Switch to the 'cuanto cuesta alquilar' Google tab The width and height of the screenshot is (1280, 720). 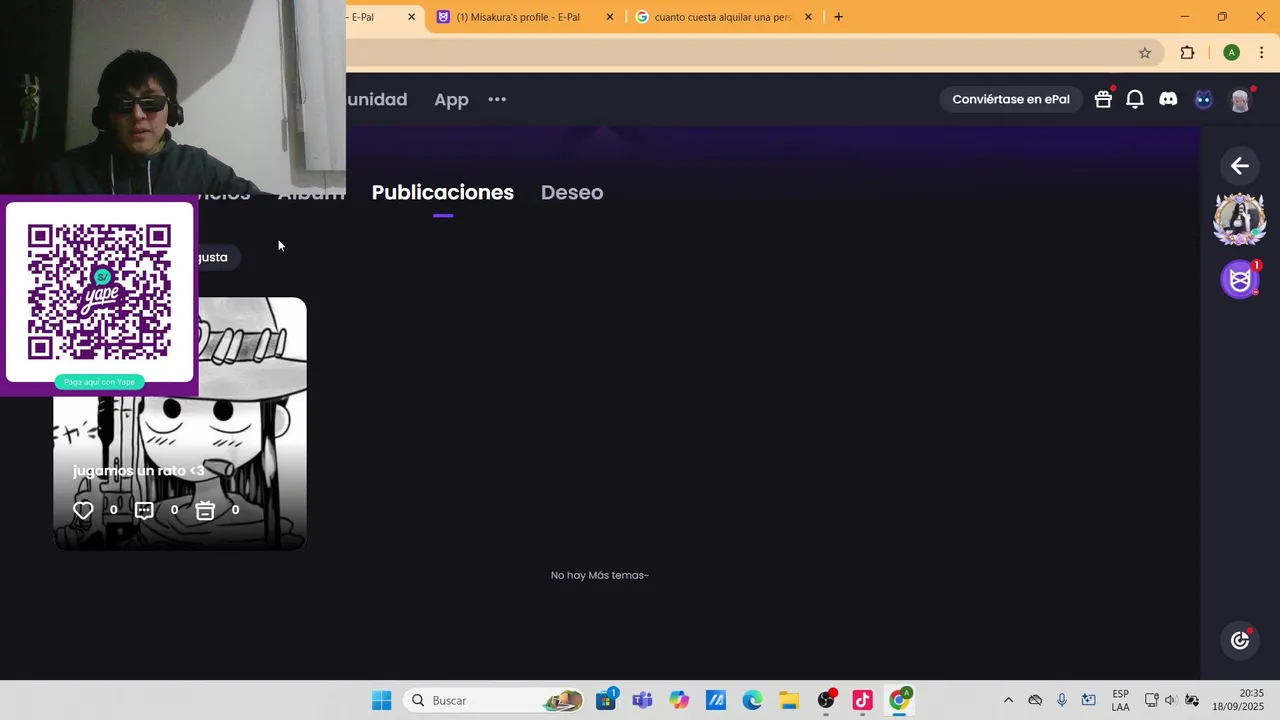pyautogui.click(x=725, y=17)
